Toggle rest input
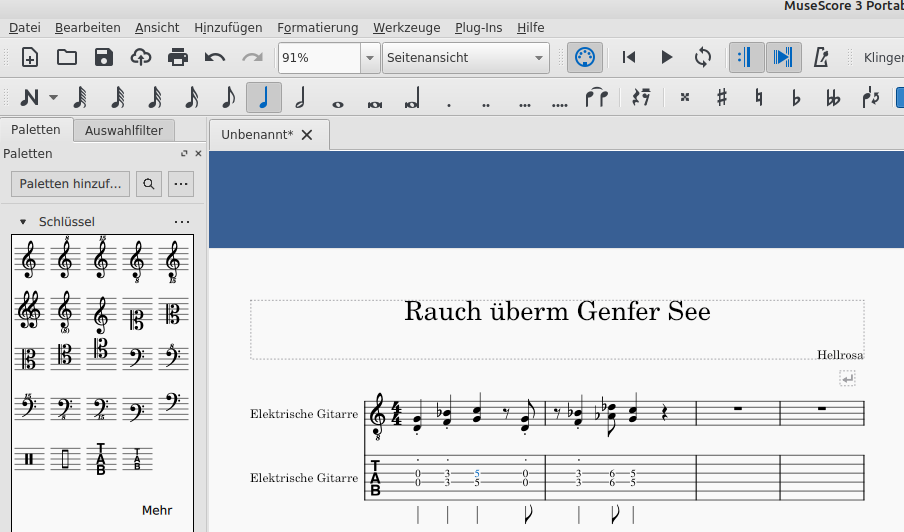904x532 pixels. pyautogui.click(x=641, y=97)
